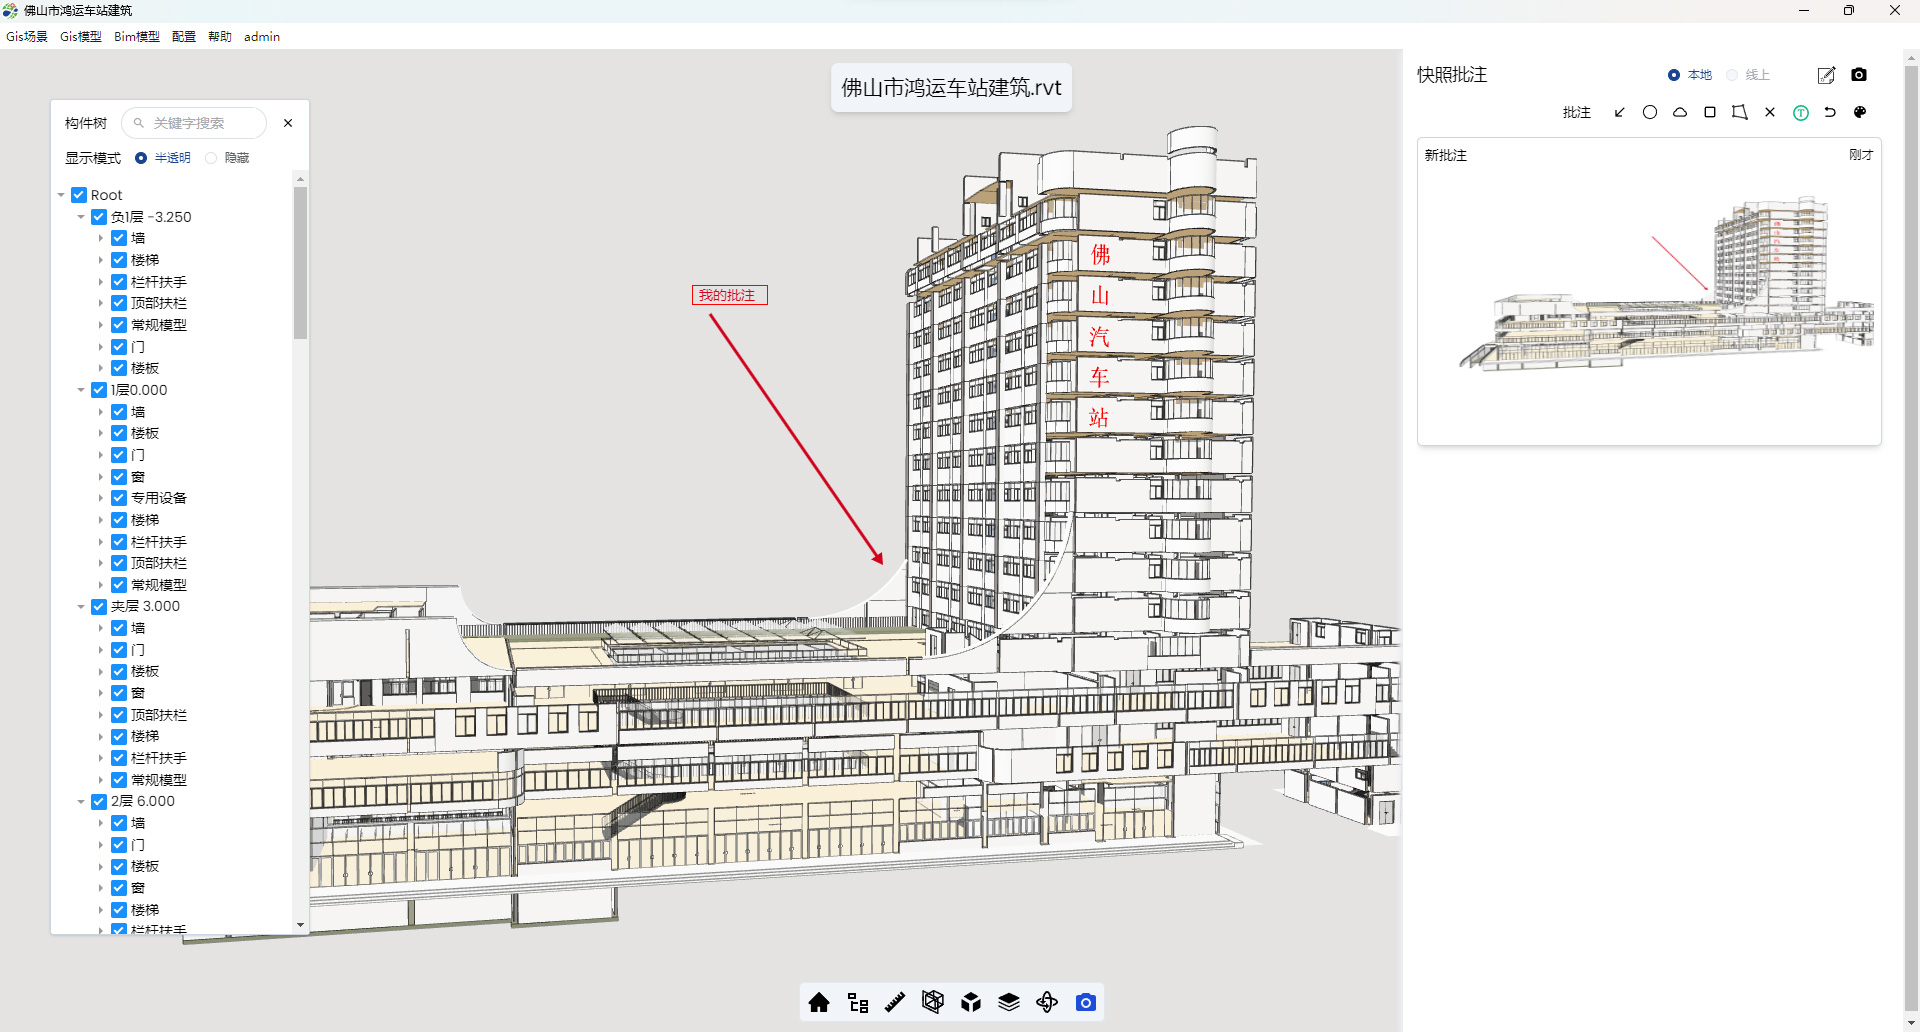
Task: Open the 帮助 menu
Action: [220, 37]
